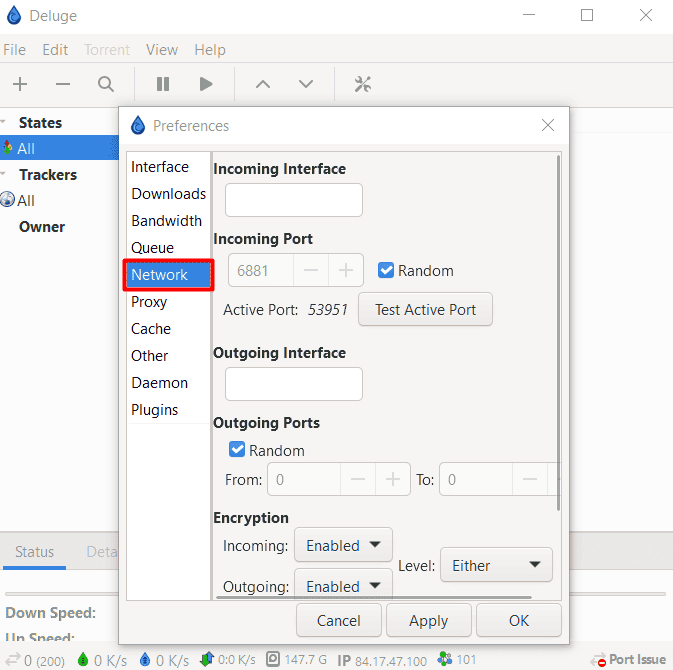Select the Bandwidth preferences category
The height and width of the screenshot is (670, 673).
point(167,221)
